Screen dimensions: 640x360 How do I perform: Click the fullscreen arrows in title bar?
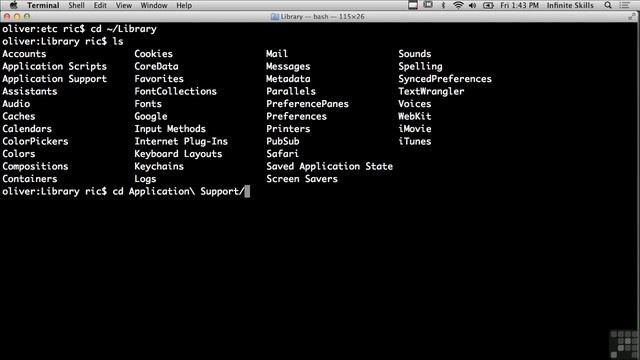pos(632,16)
